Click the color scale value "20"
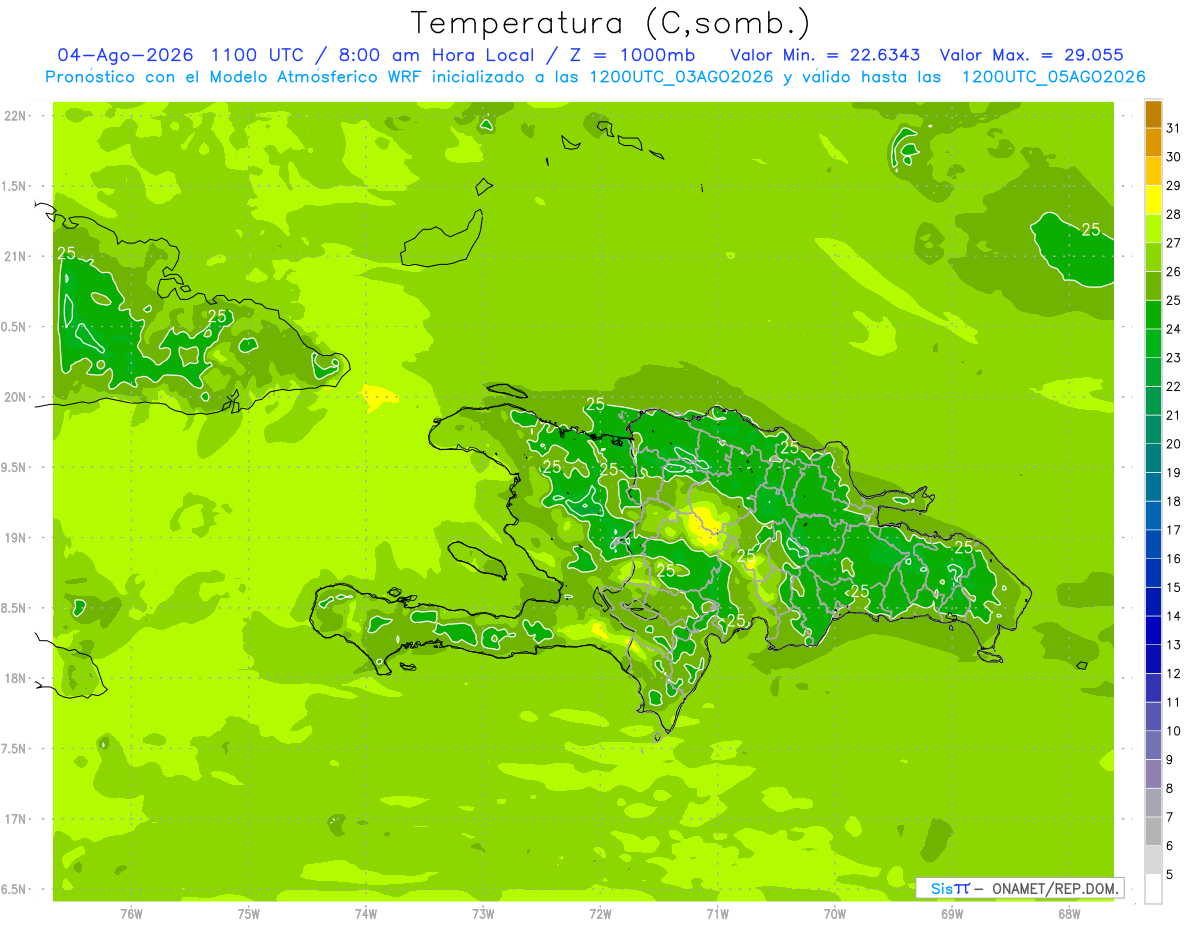The width and height of the screenshot is (1200, 927). coord(1173,444)
